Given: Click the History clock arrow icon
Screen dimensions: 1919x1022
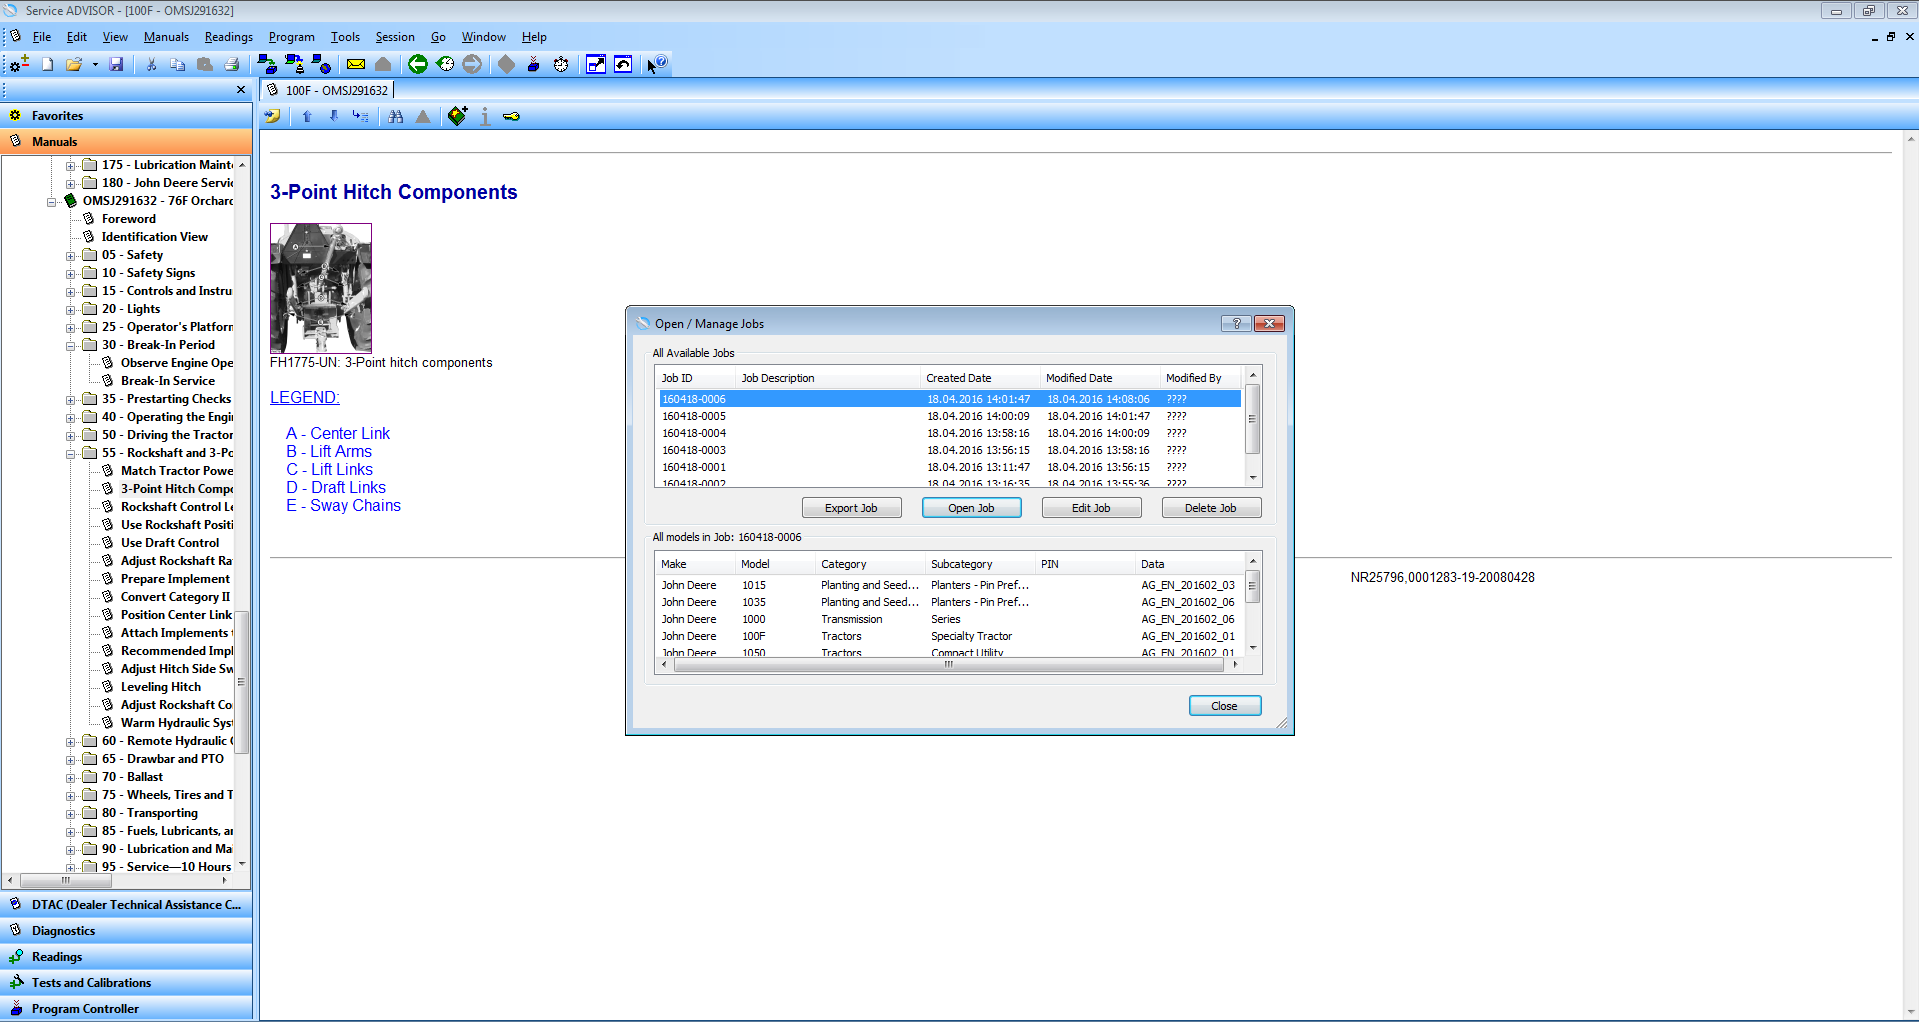Looking at the screenshot, I should point(445,64).
